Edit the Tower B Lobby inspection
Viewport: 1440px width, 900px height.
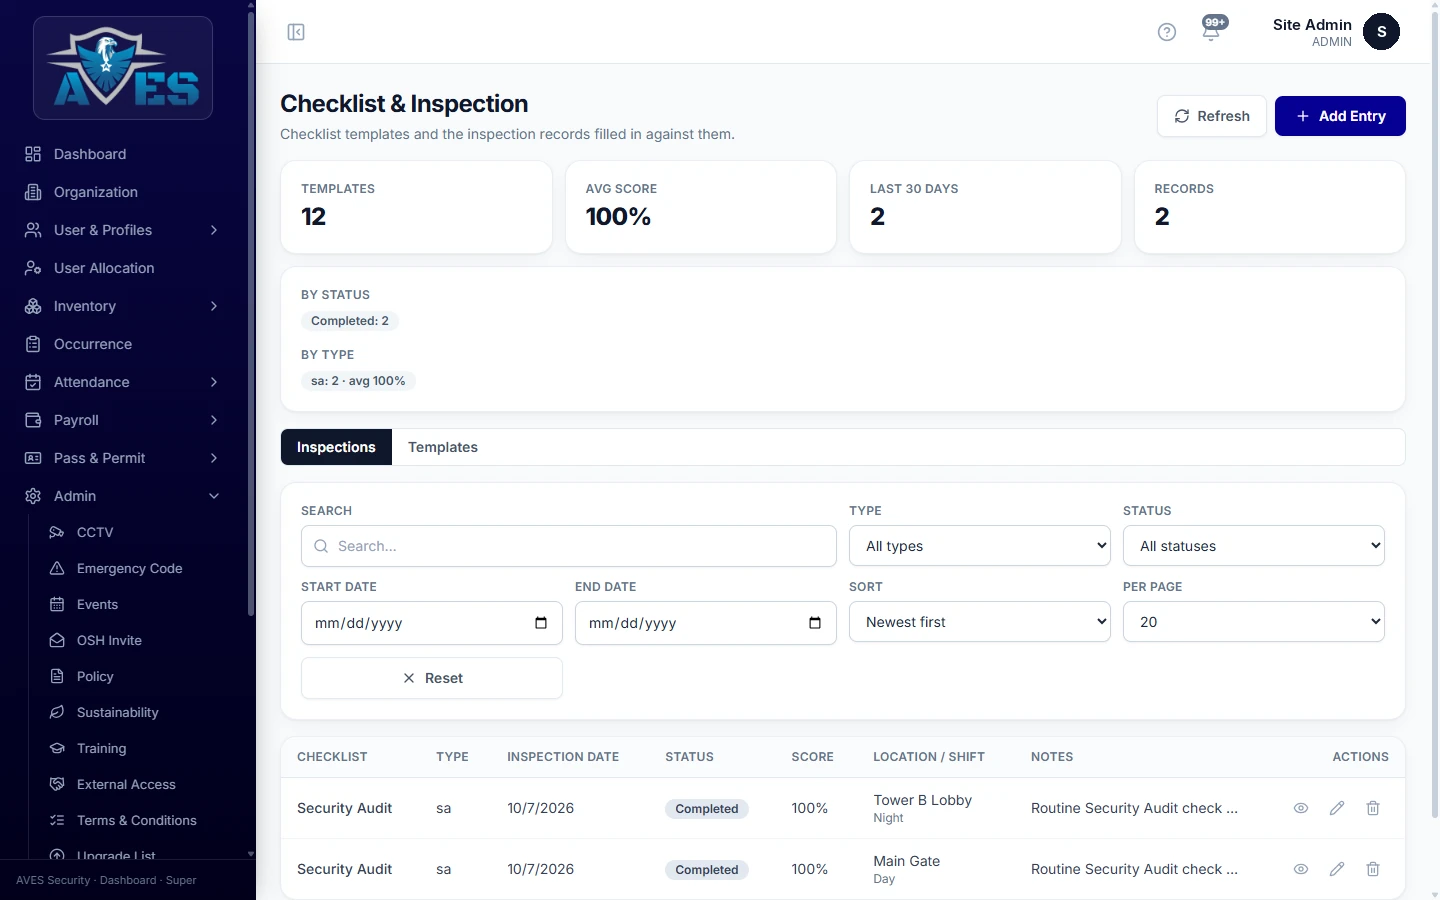click(1337, 808)
